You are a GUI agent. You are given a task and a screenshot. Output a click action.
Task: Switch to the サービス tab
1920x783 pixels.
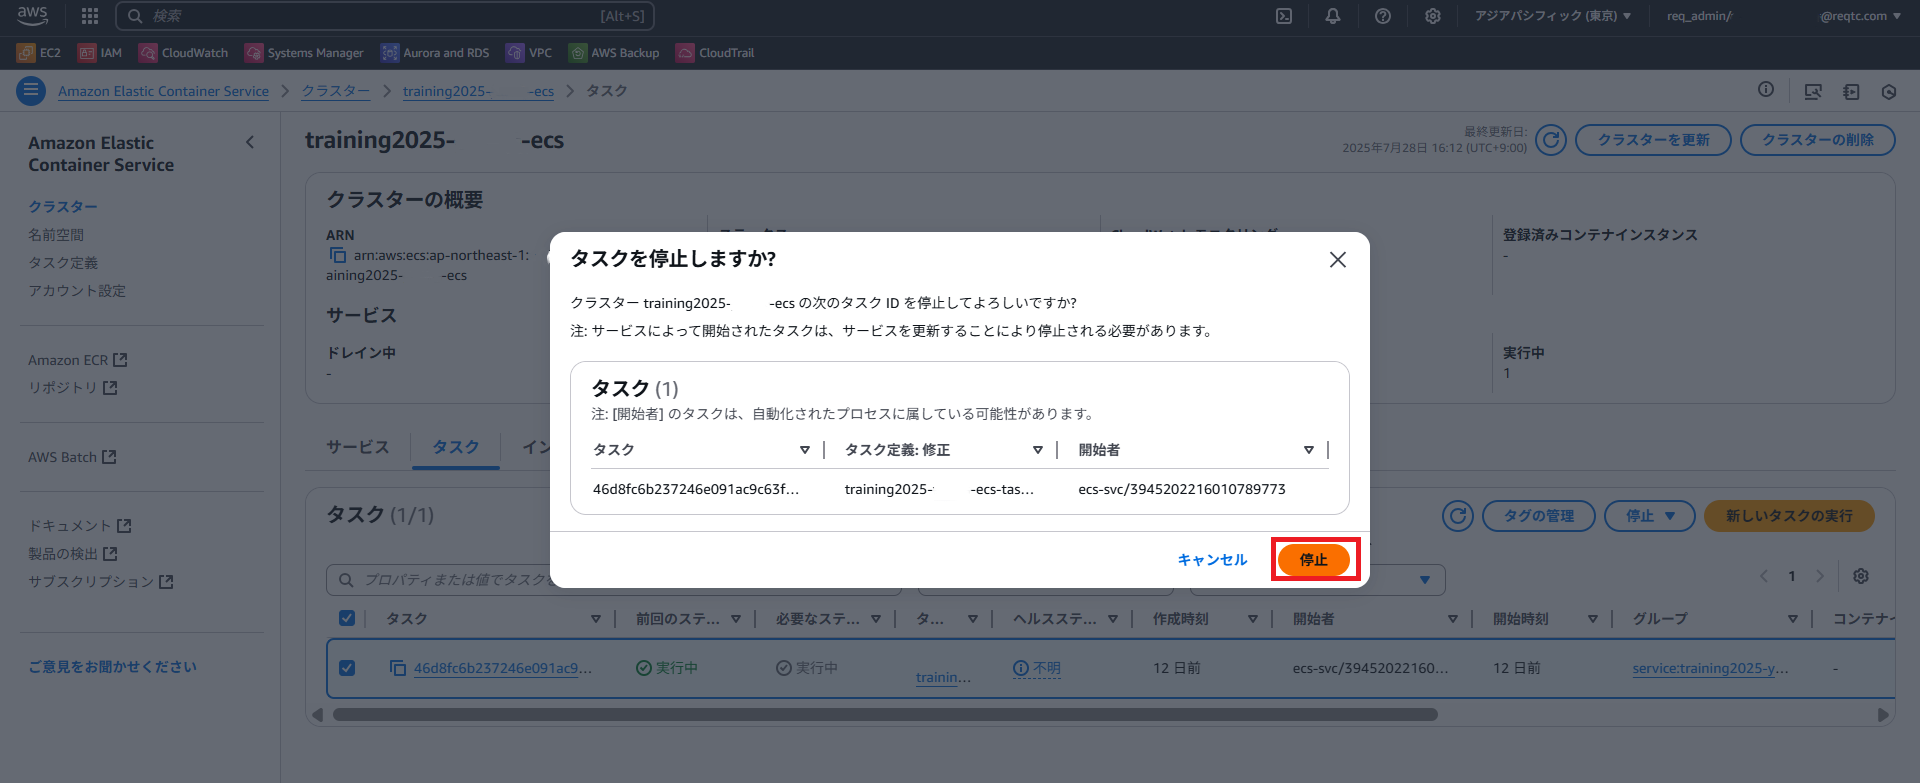[358, 447]
